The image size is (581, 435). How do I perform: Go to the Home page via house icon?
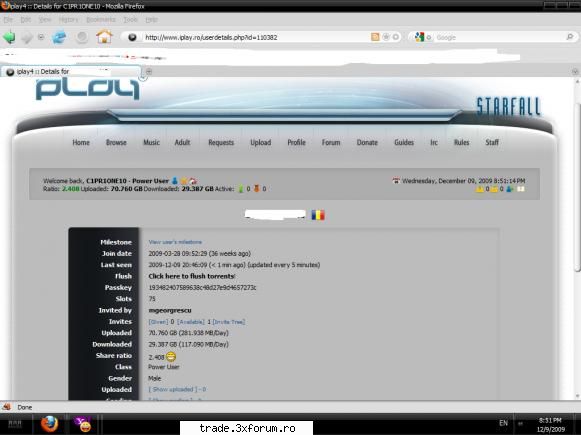click(x=104, y=37)
